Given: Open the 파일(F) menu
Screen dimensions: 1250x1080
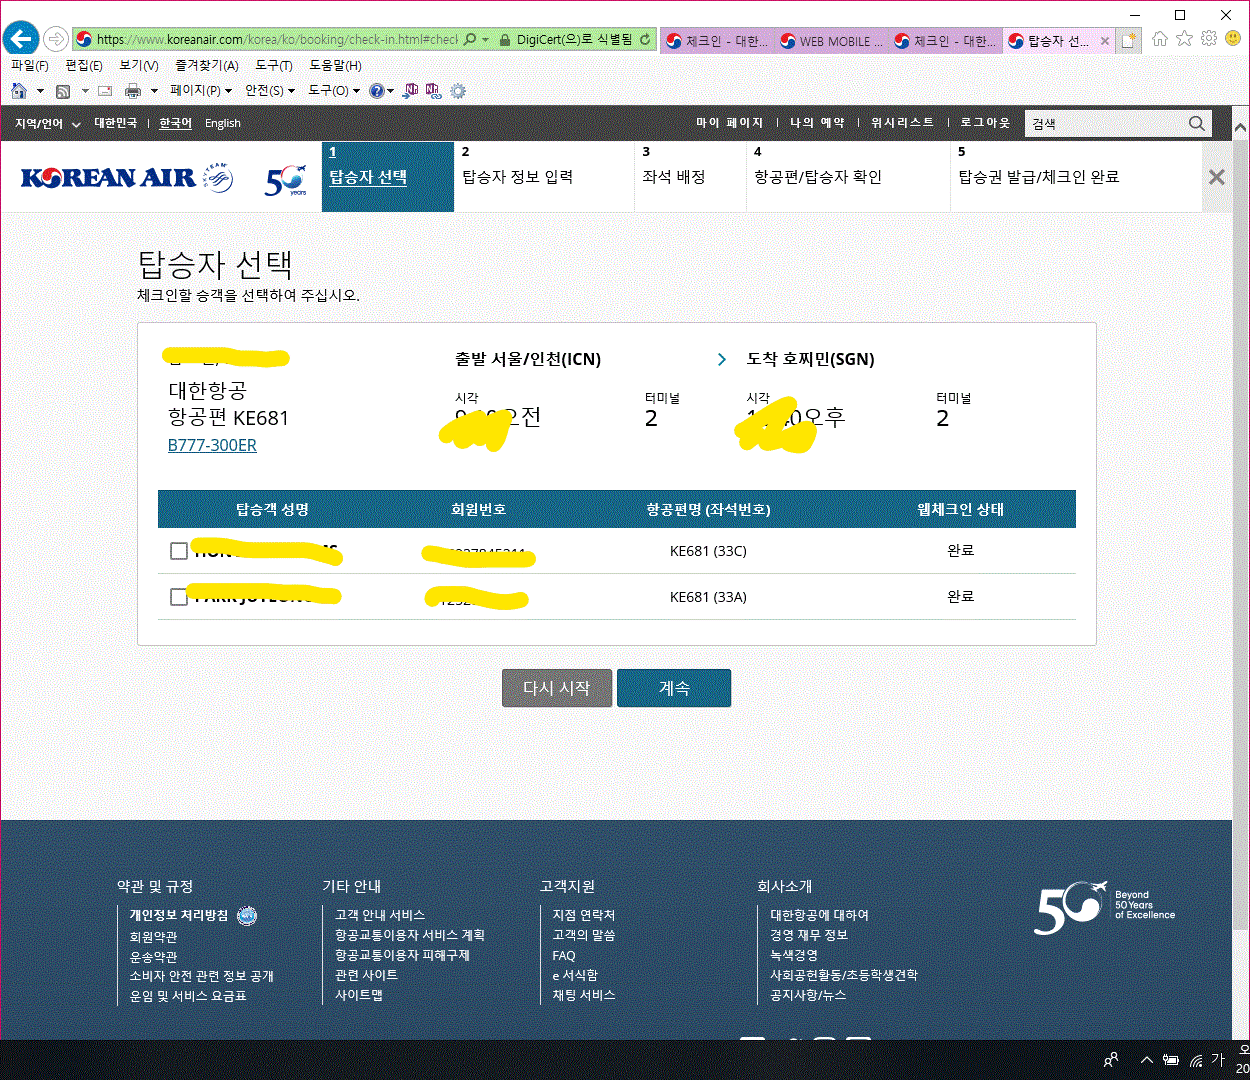Looking at the screenshot, I should 29,65.
